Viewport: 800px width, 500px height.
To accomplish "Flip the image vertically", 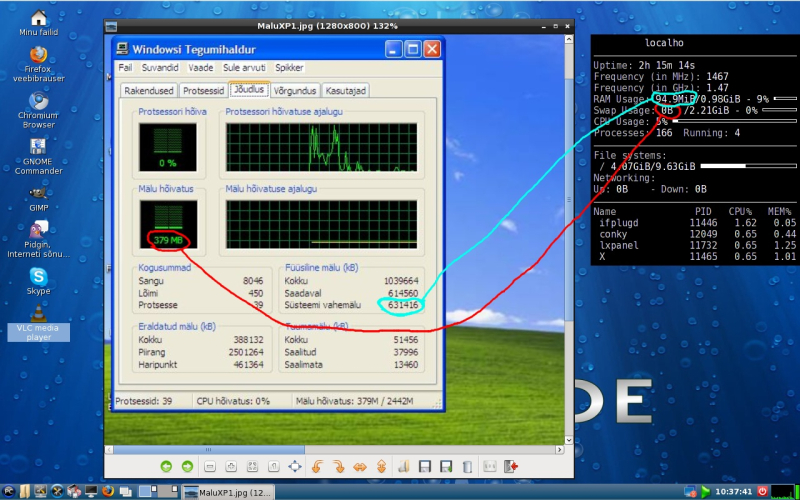I will click(x=381, y=466).
